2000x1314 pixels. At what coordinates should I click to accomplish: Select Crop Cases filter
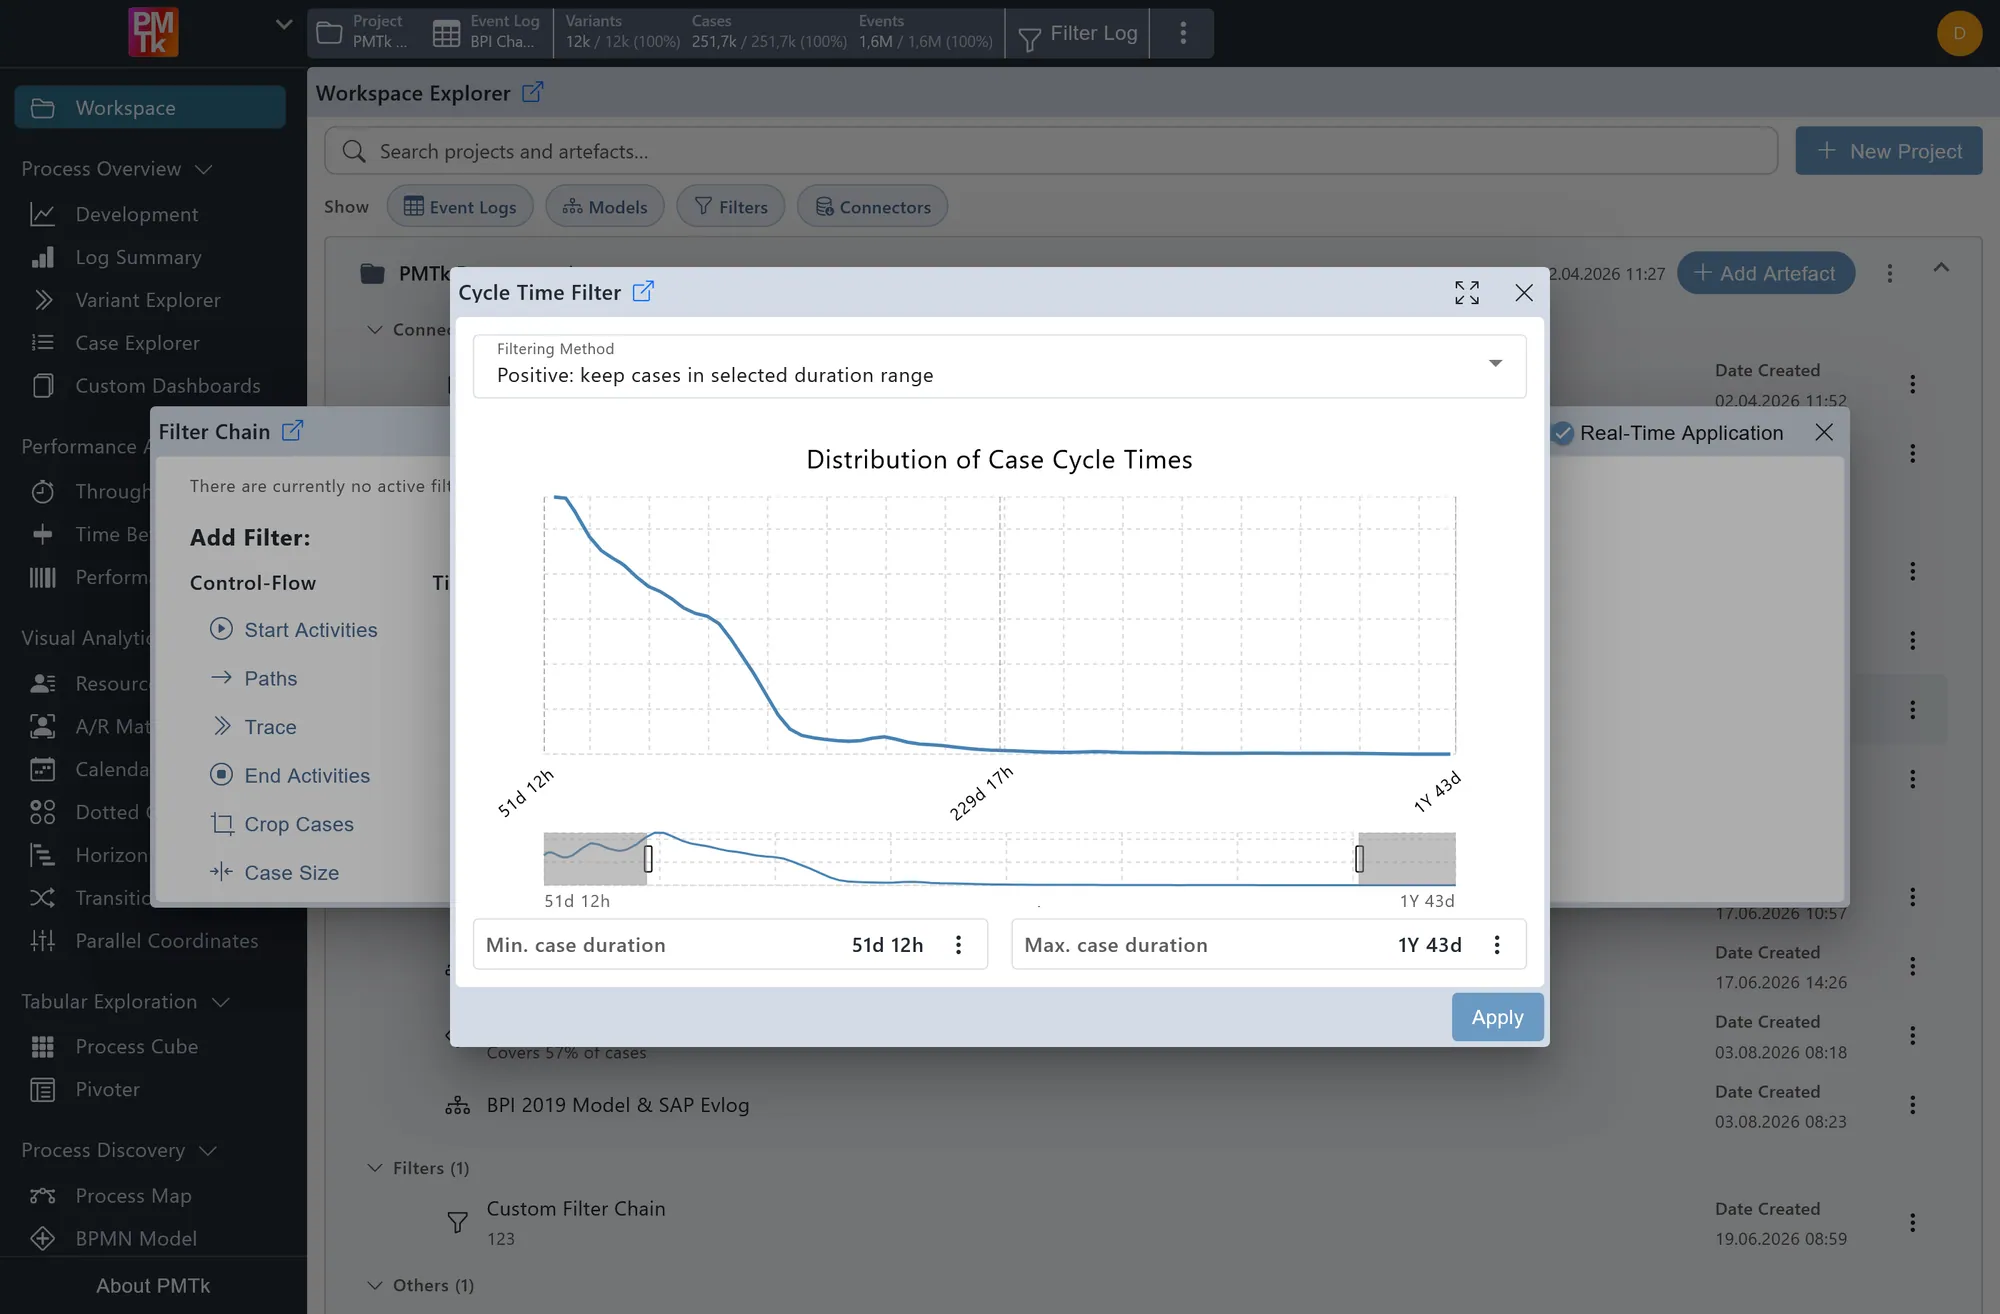pyautogui.click(x=281, y=824)
